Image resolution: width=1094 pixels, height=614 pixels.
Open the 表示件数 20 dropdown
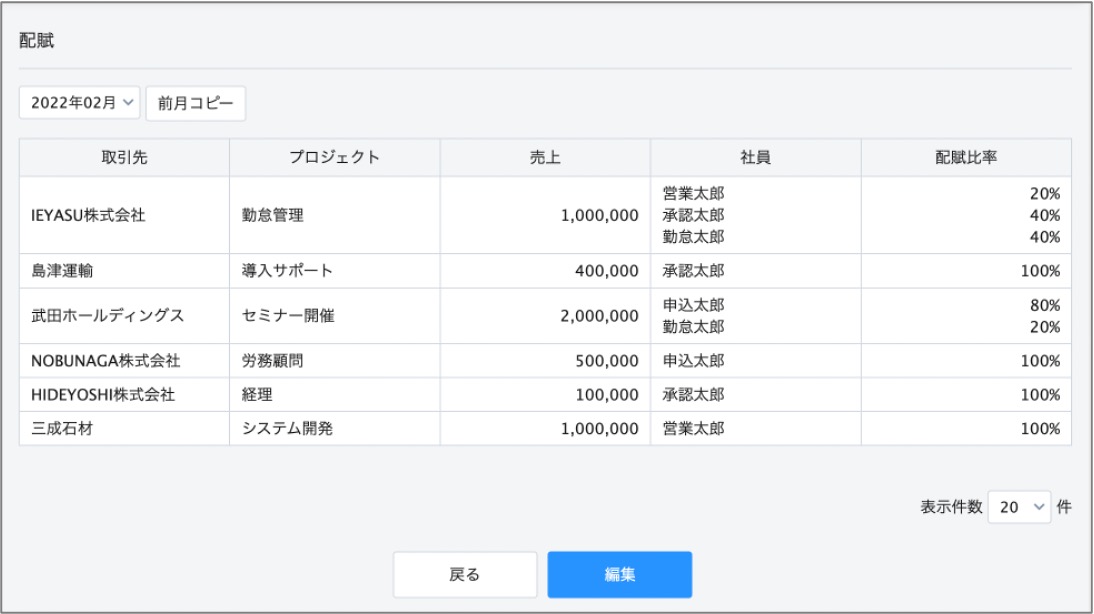(1019, 507)
